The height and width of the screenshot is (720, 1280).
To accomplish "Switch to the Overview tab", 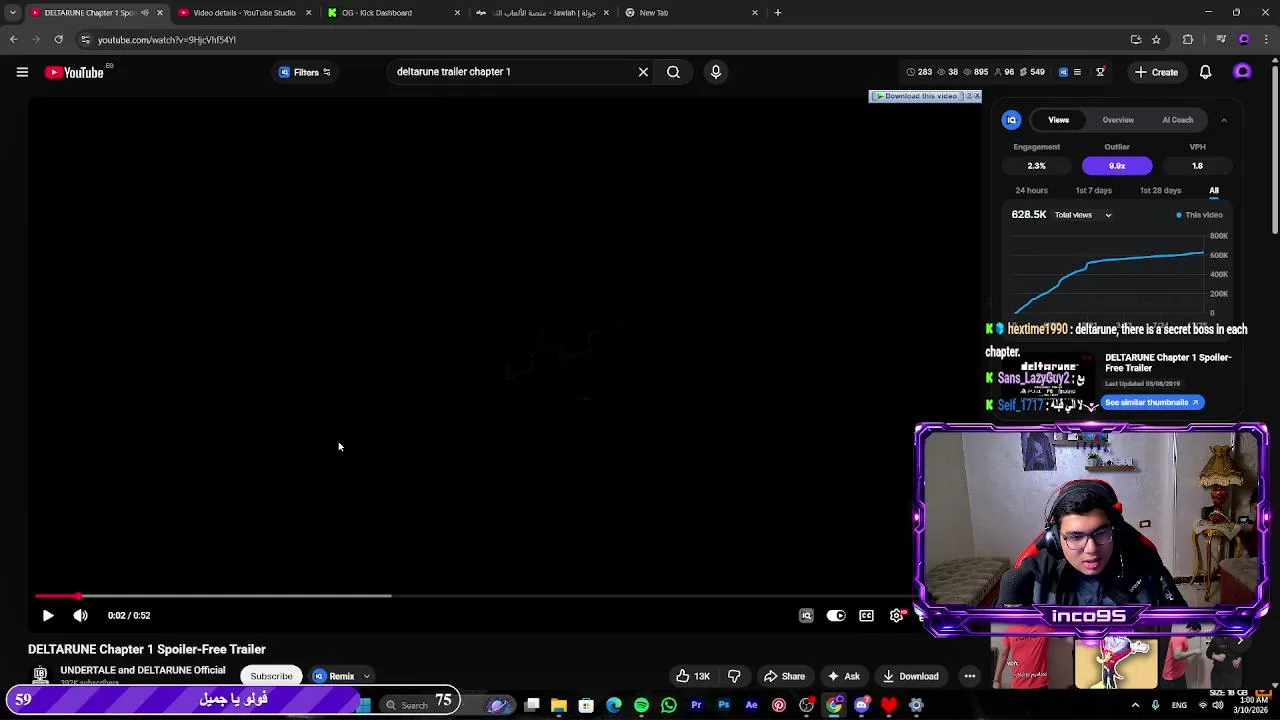I will click(x=1118, y=120).
